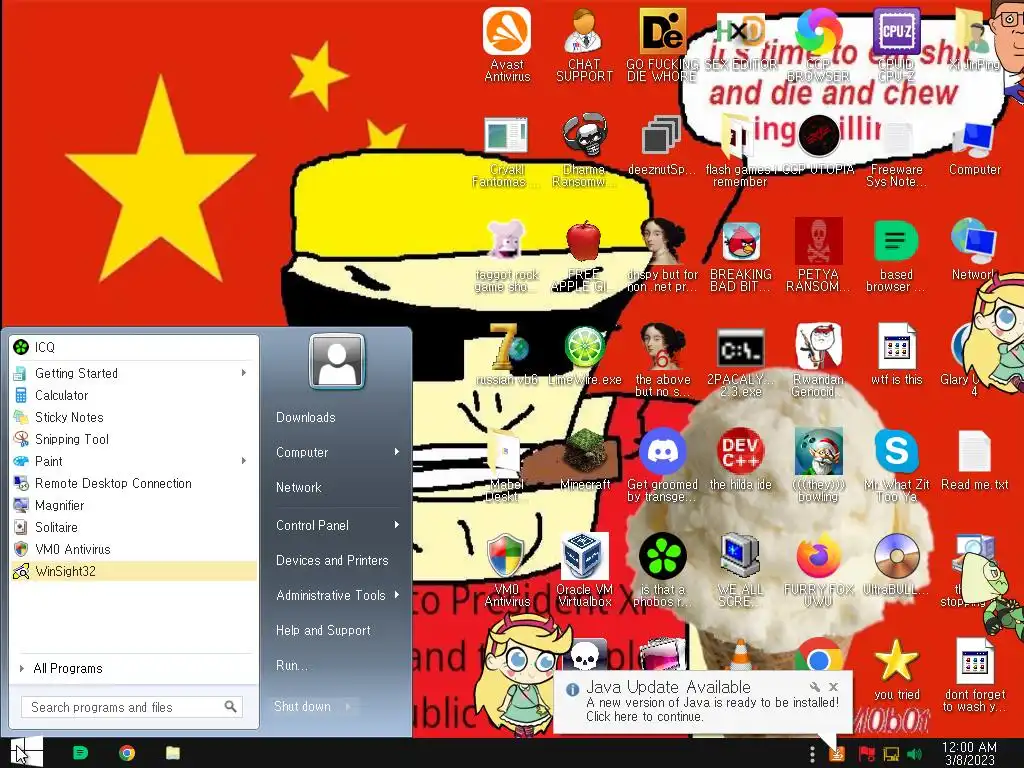Click the Java Update Available notification text
The height and width of the screenshot is (768, 1024).
click(x=668, y=687)
